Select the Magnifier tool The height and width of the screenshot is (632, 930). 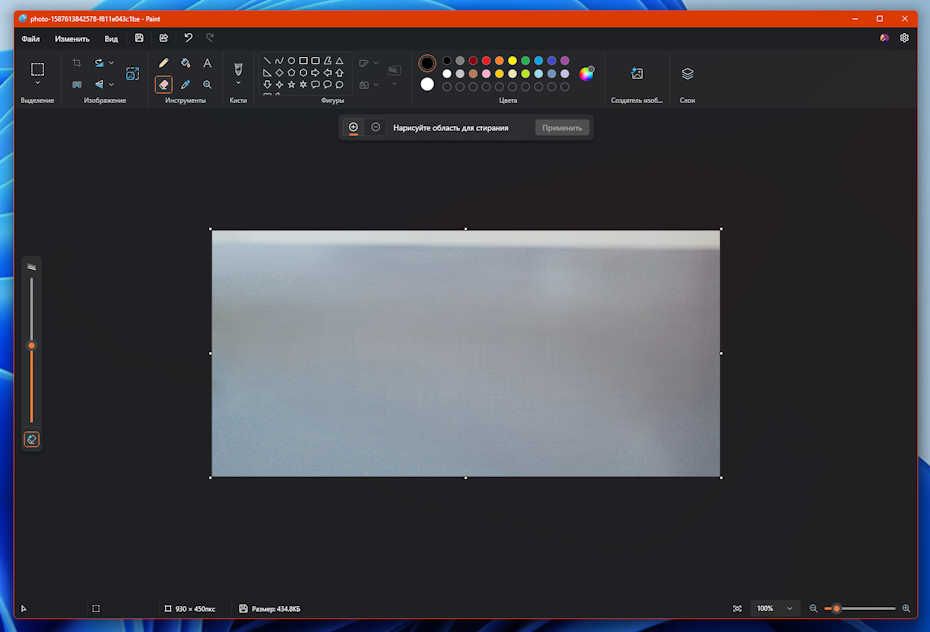click(207, 85)
